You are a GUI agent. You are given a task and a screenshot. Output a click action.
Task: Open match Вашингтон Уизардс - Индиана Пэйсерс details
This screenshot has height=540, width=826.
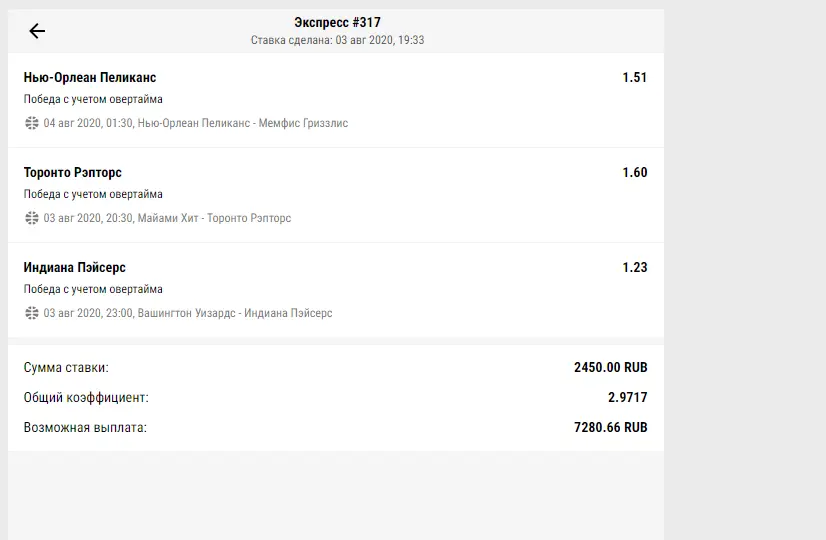tap(235, 313)
